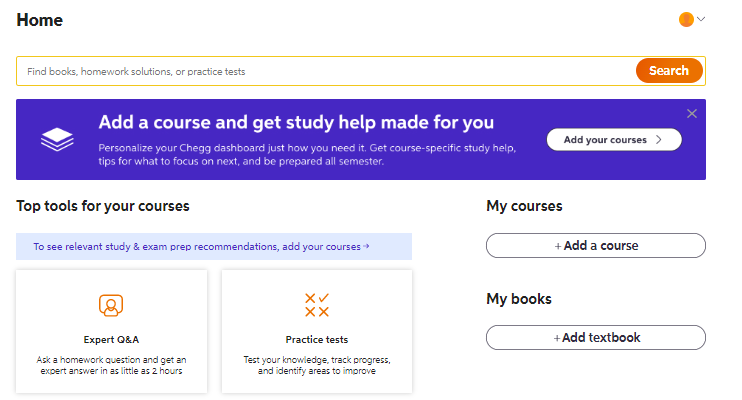Click the Expert Q&A description text
Viewport: 742px width, 400px height.
(111, 365)
